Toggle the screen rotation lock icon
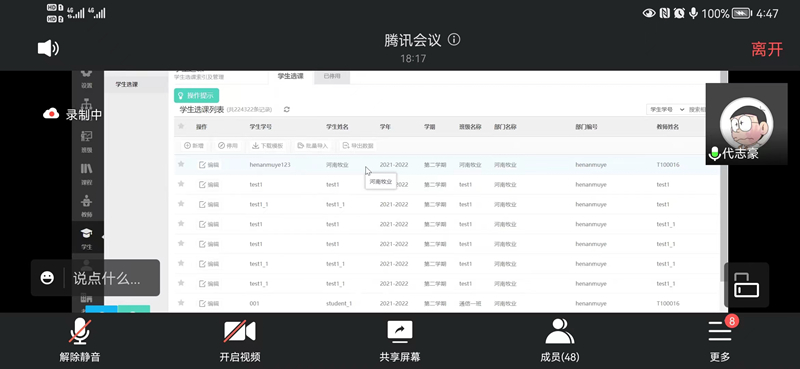The height and width of the screenshot is (369, 800). pos(746,285)
